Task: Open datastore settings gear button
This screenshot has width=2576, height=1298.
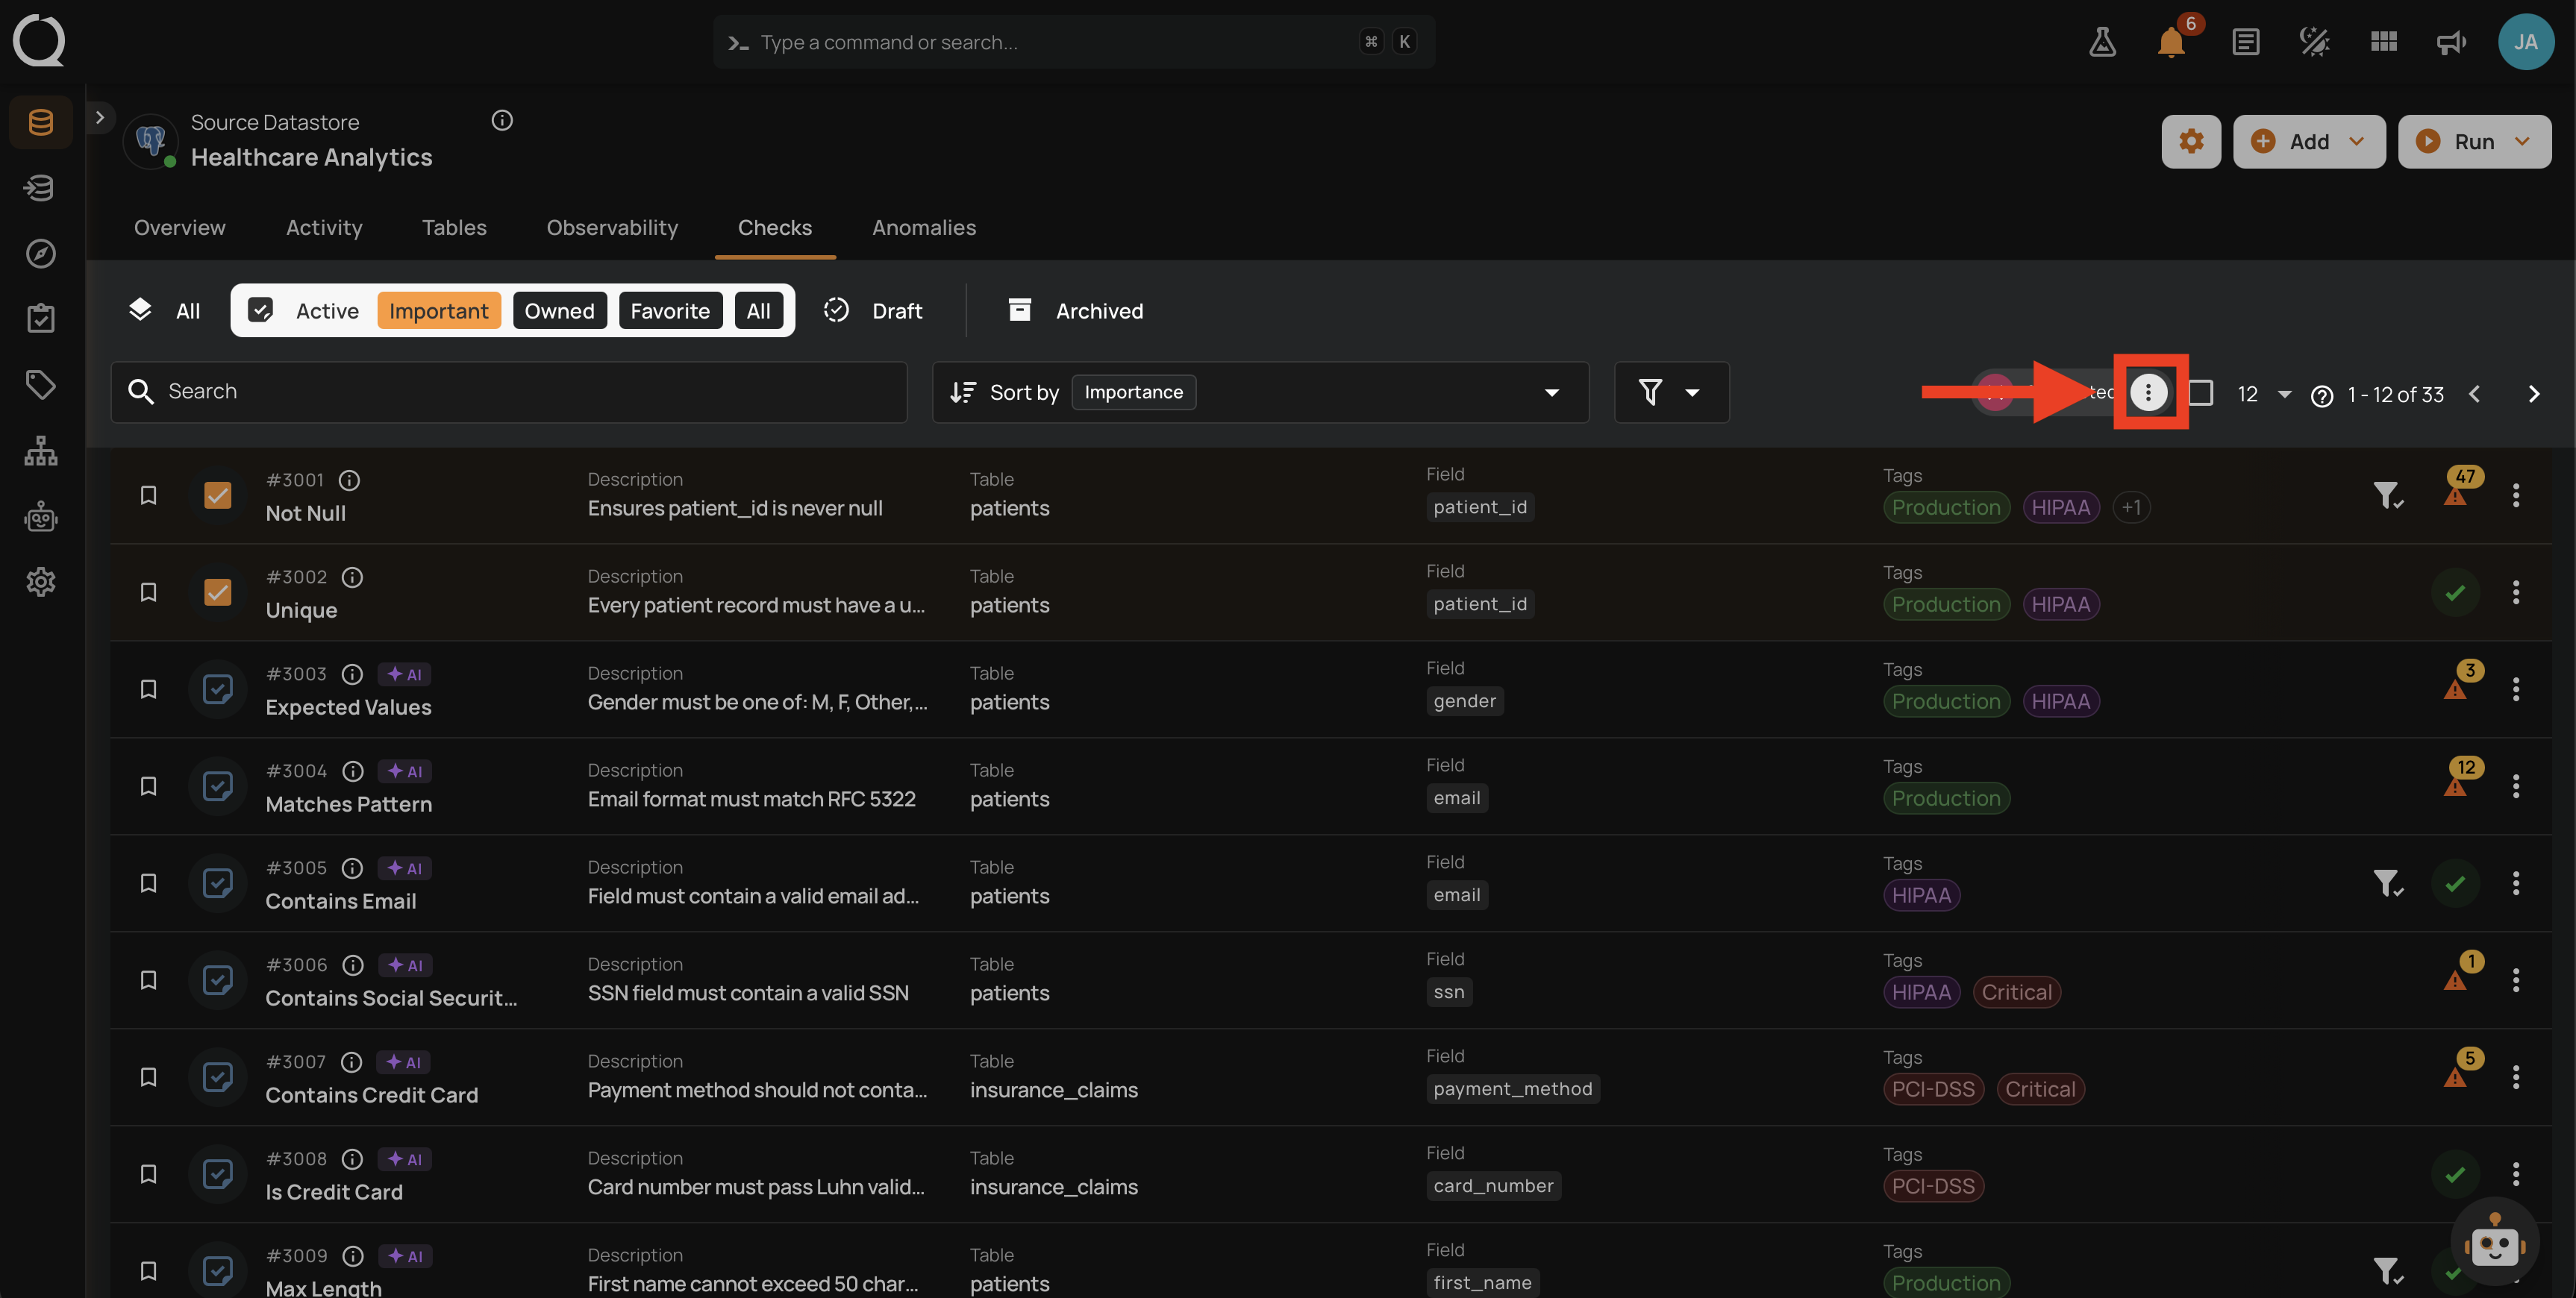Action: point(2191,141)
